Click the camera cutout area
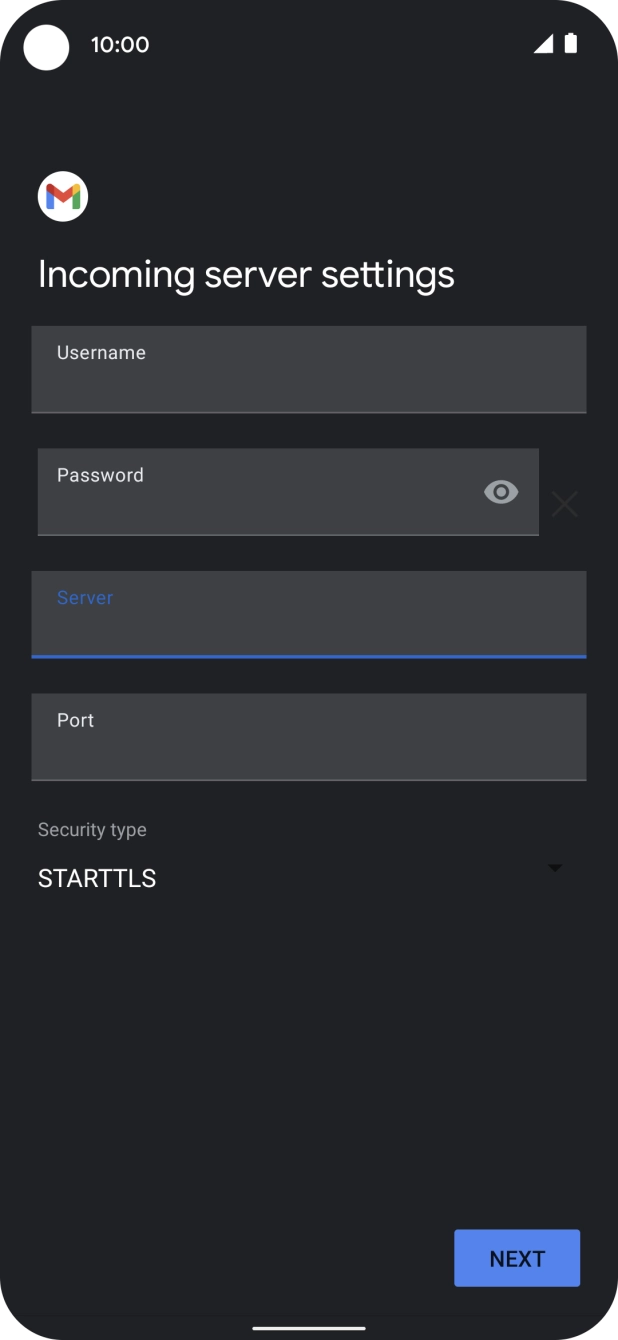The height and width of the screenshot is (1340, 618). (47, 47)
